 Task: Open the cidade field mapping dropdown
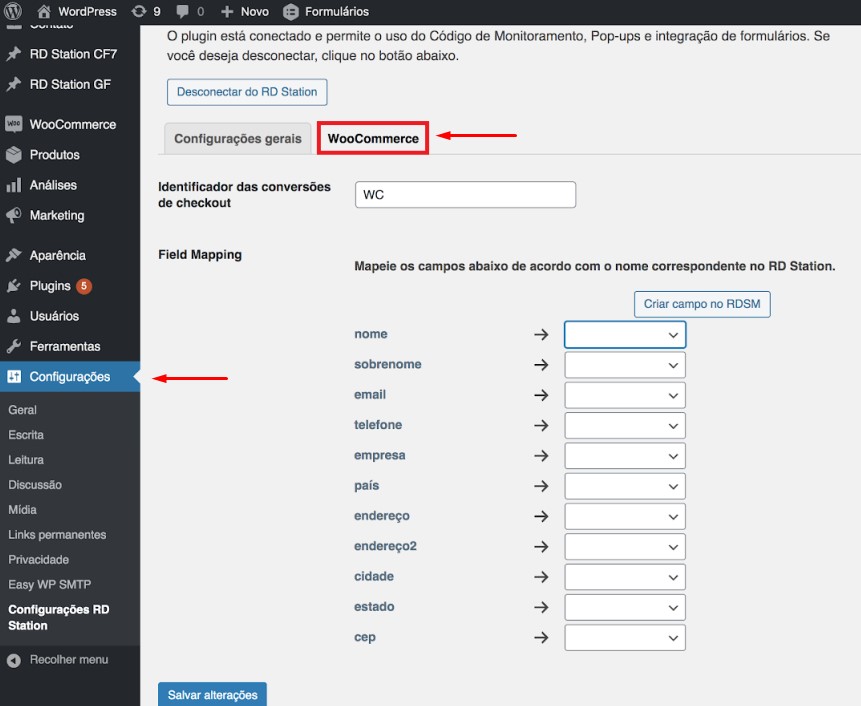coord(625,577)
